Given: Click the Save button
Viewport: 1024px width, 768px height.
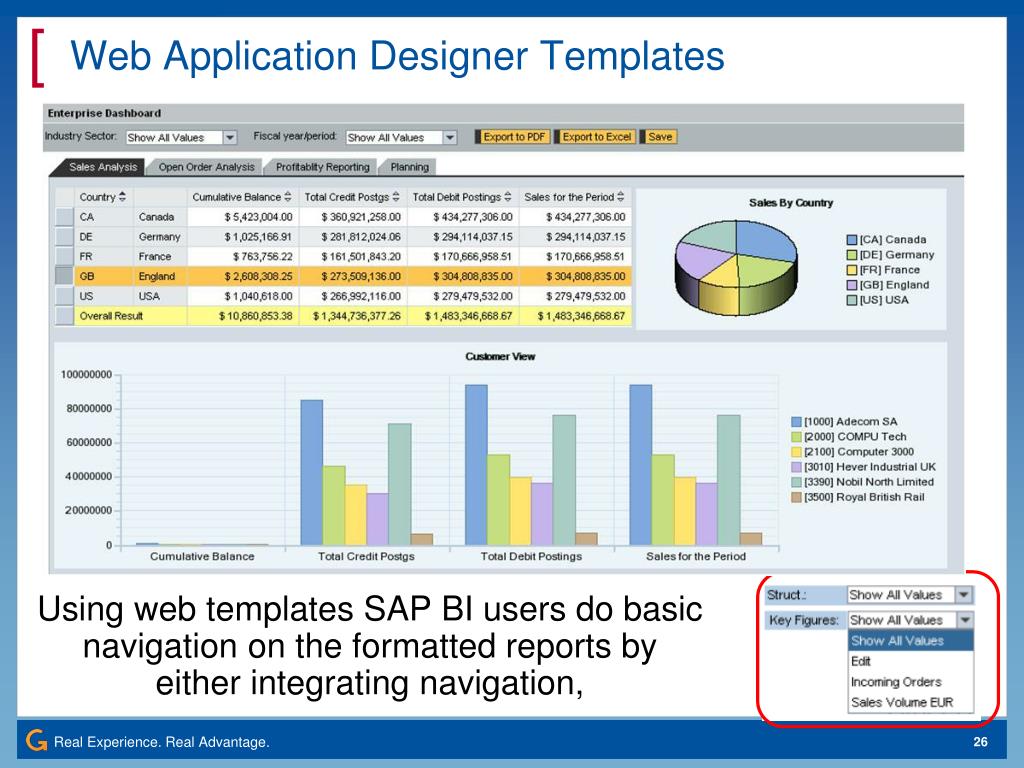Looking at the screenshot, I should pyautogui.click(x=660, y=136).
